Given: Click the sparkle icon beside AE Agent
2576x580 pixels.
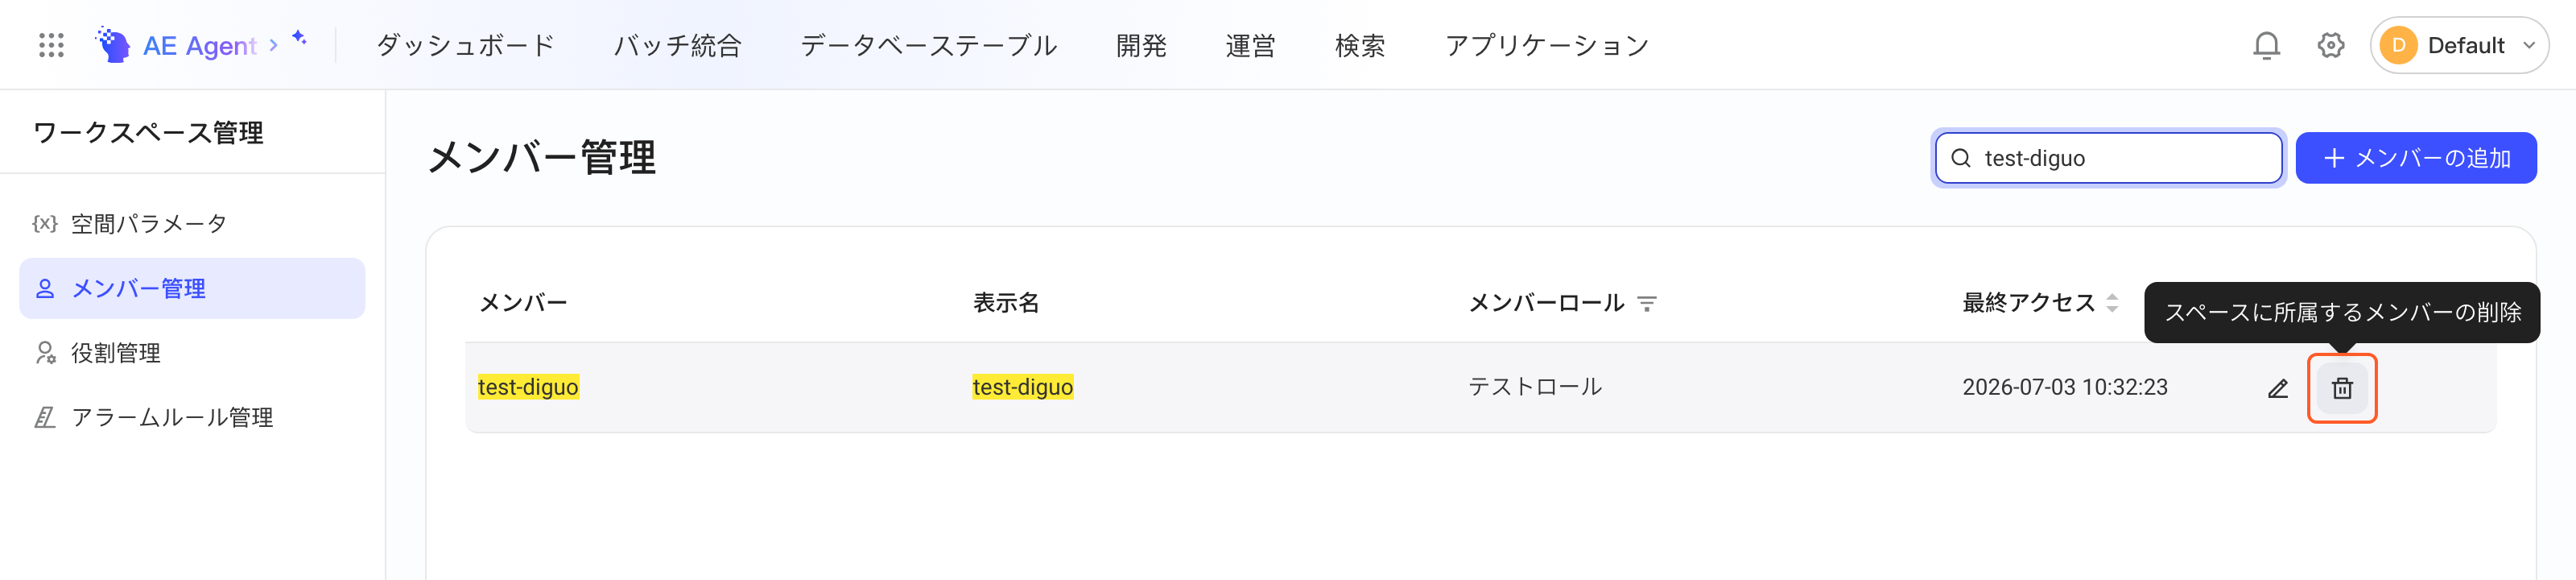Looking at the screenshot, I should [x=299, y=38].
